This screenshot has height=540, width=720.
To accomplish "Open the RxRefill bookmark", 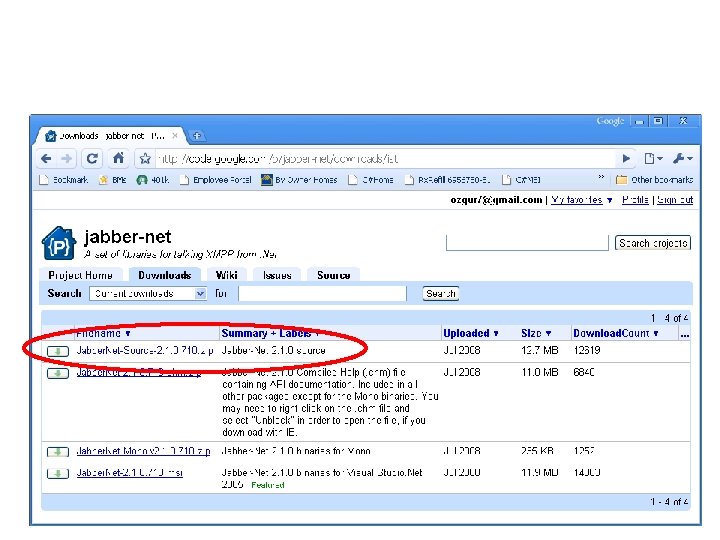I will pyautogui.click(x=448, y=180).
